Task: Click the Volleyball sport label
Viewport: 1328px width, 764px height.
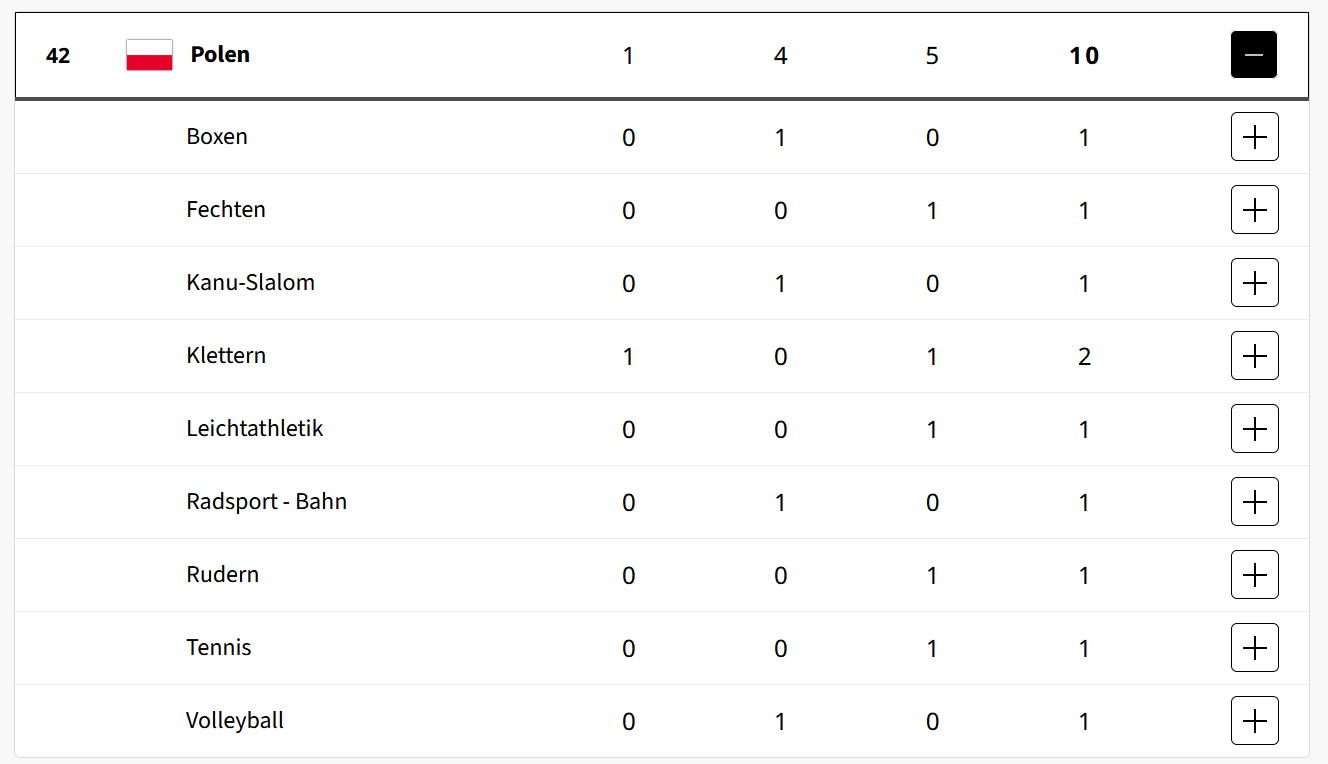Action: pos(235,721)
